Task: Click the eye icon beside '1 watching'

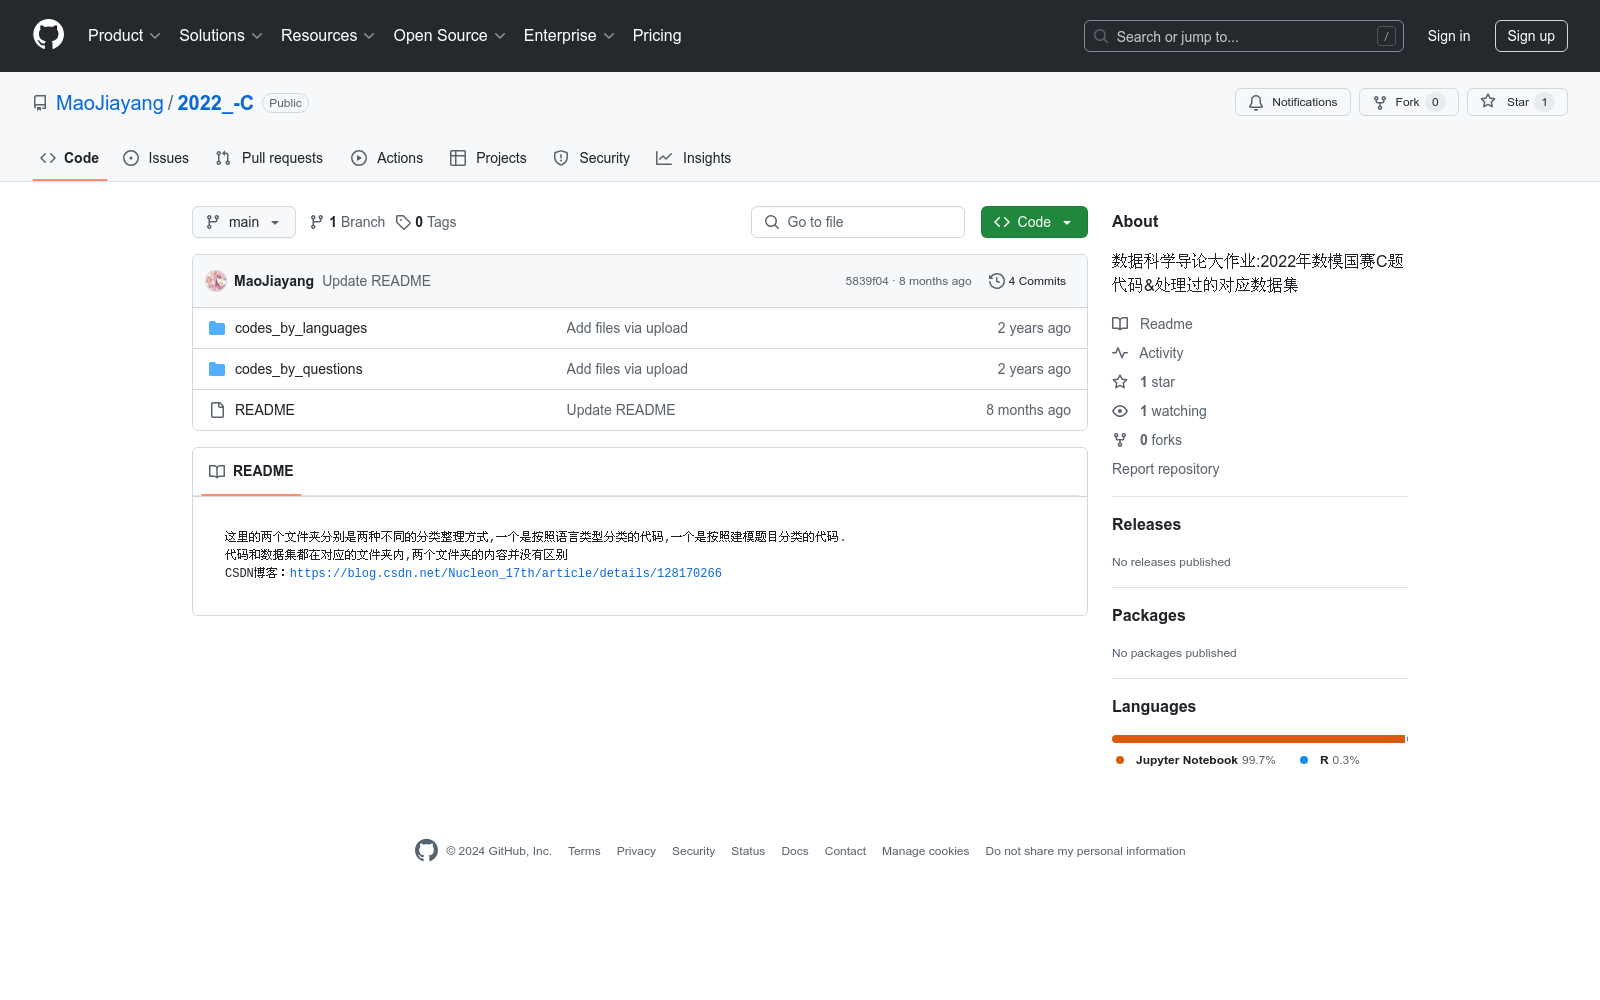Action: 1120,411
